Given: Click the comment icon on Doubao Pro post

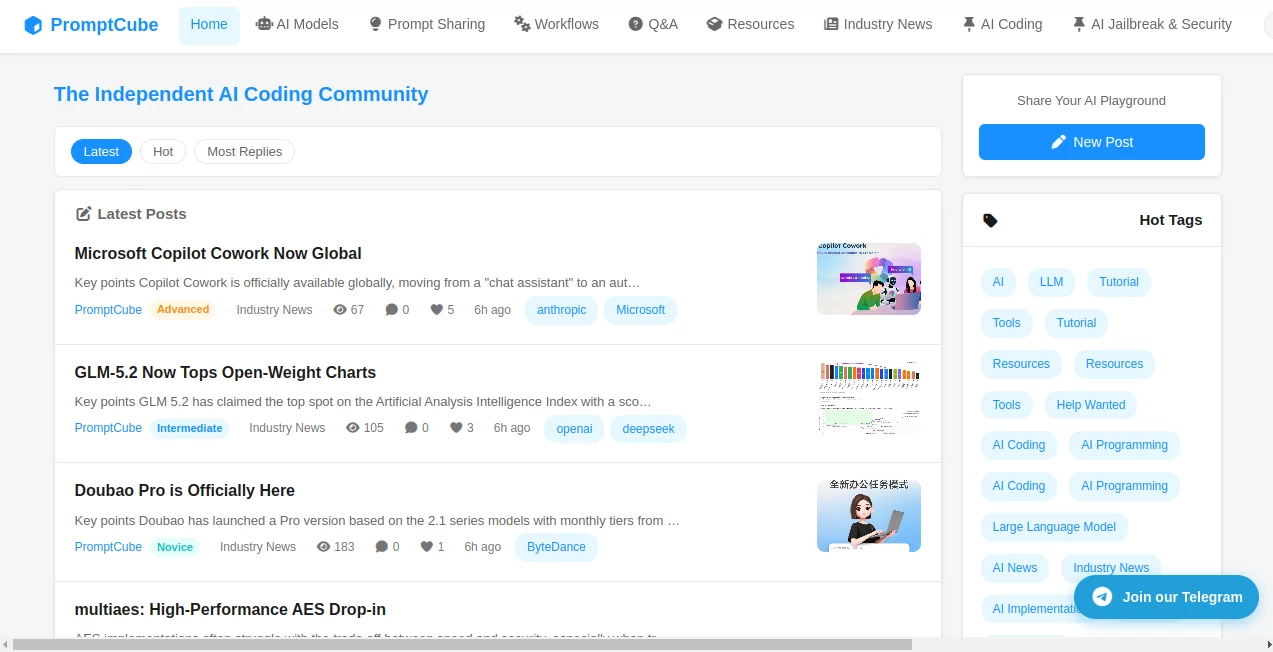Looking at the screenshot, I should (x=382, y=547).
